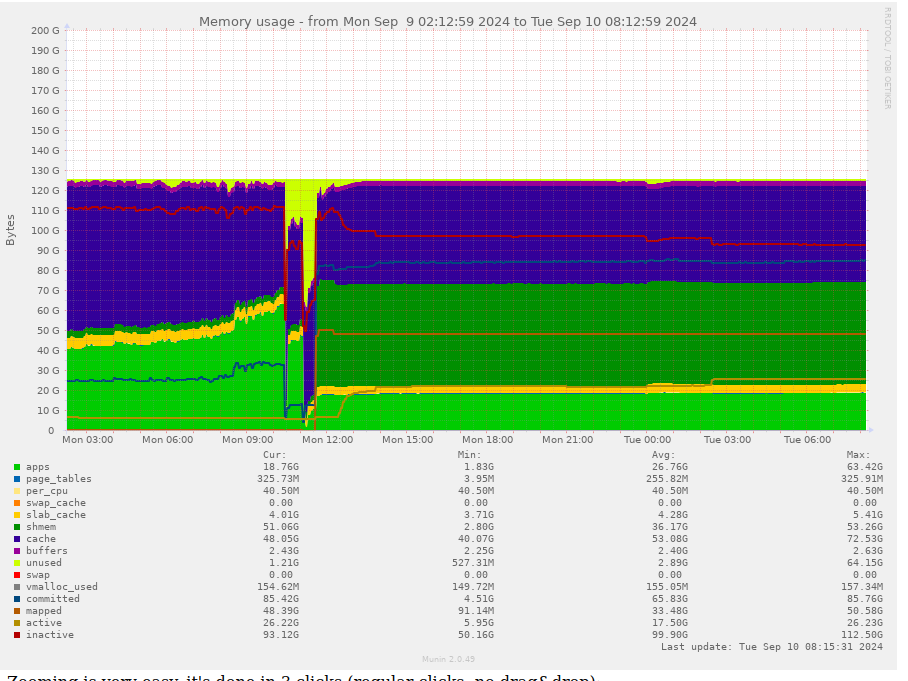Image resolution: width=908 pixels, height=681 pixels.
Task: Click the Tue 00:00 x-axis label
Action: pyautogui.click(x=647, y=440)
